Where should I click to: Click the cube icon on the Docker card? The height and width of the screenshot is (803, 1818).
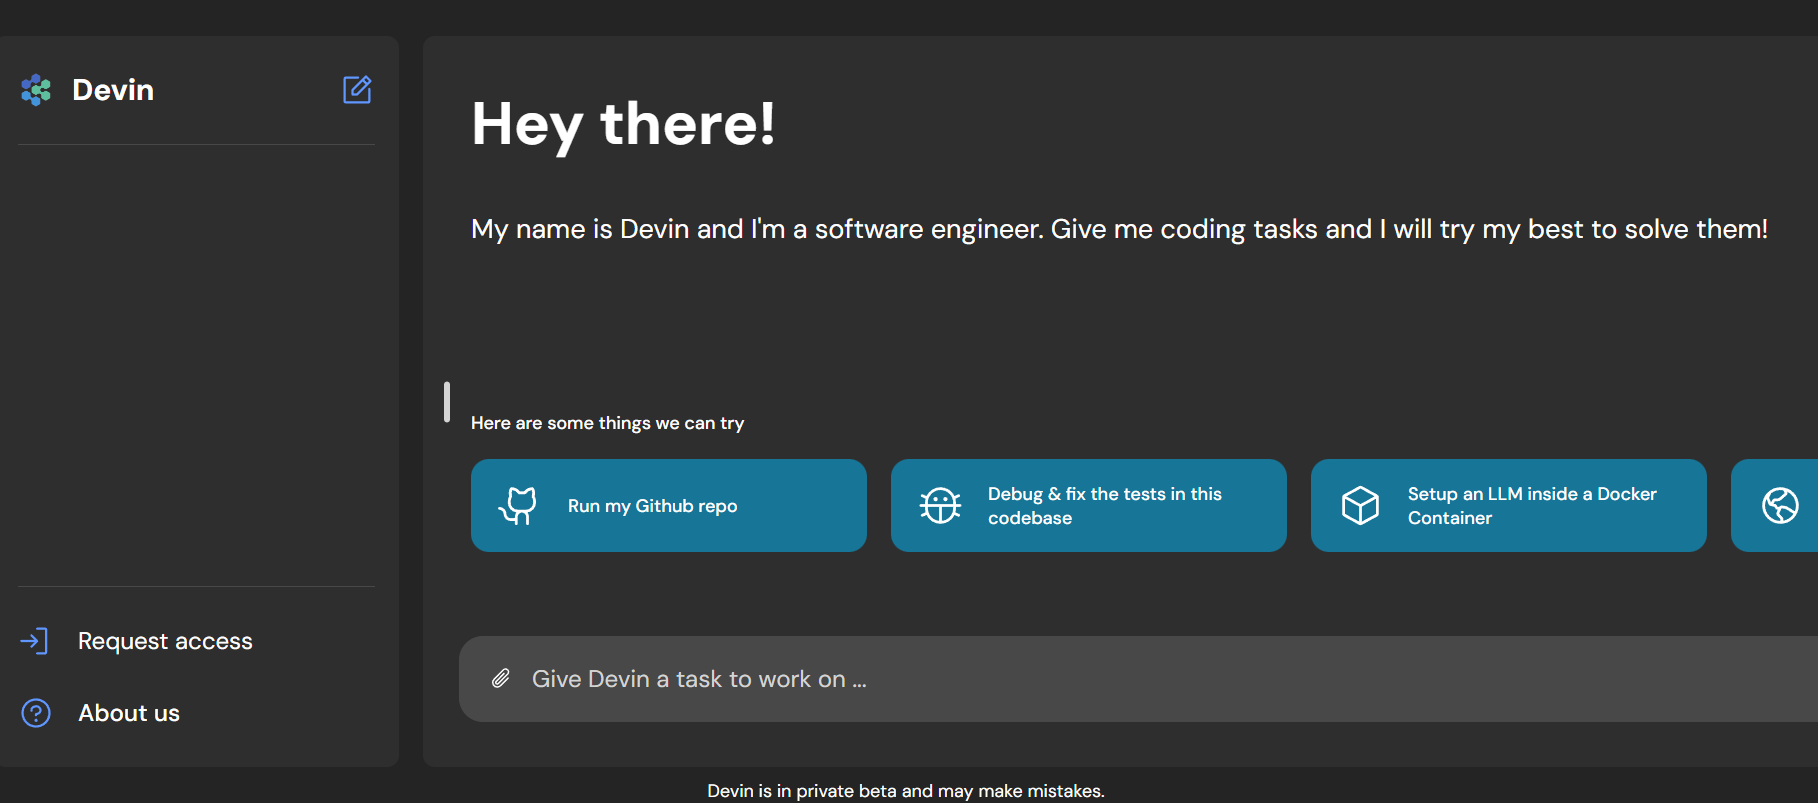click(1360, 506)
